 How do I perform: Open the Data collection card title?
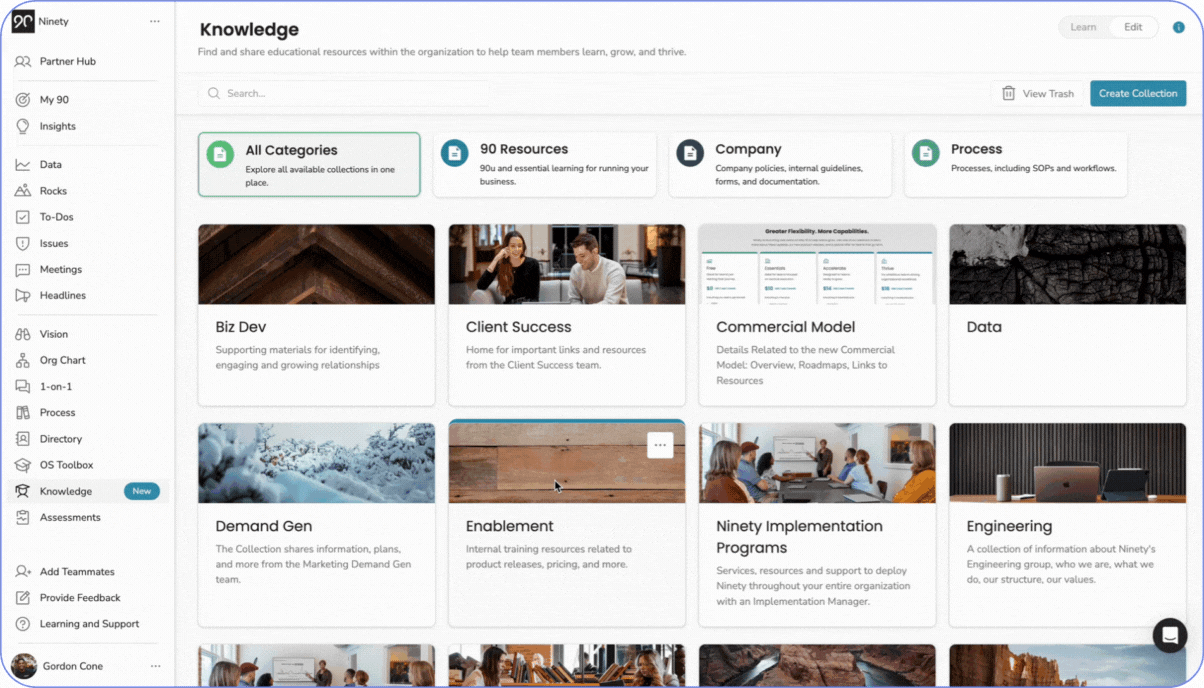[984, 327]
